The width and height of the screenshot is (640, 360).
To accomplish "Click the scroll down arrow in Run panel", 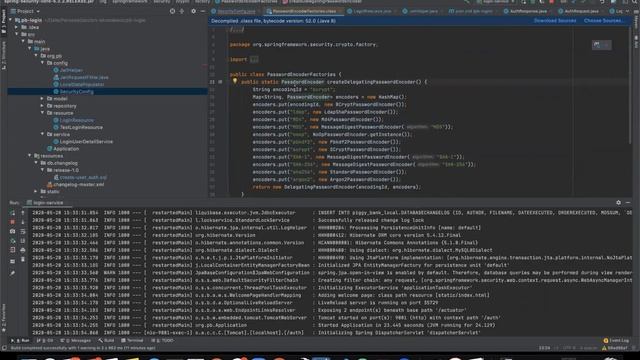I will coord(23,222).
